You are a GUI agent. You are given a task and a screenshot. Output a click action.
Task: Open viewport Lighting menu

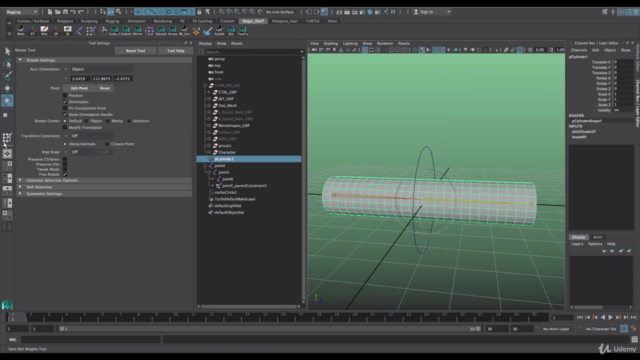pos(350,43)
